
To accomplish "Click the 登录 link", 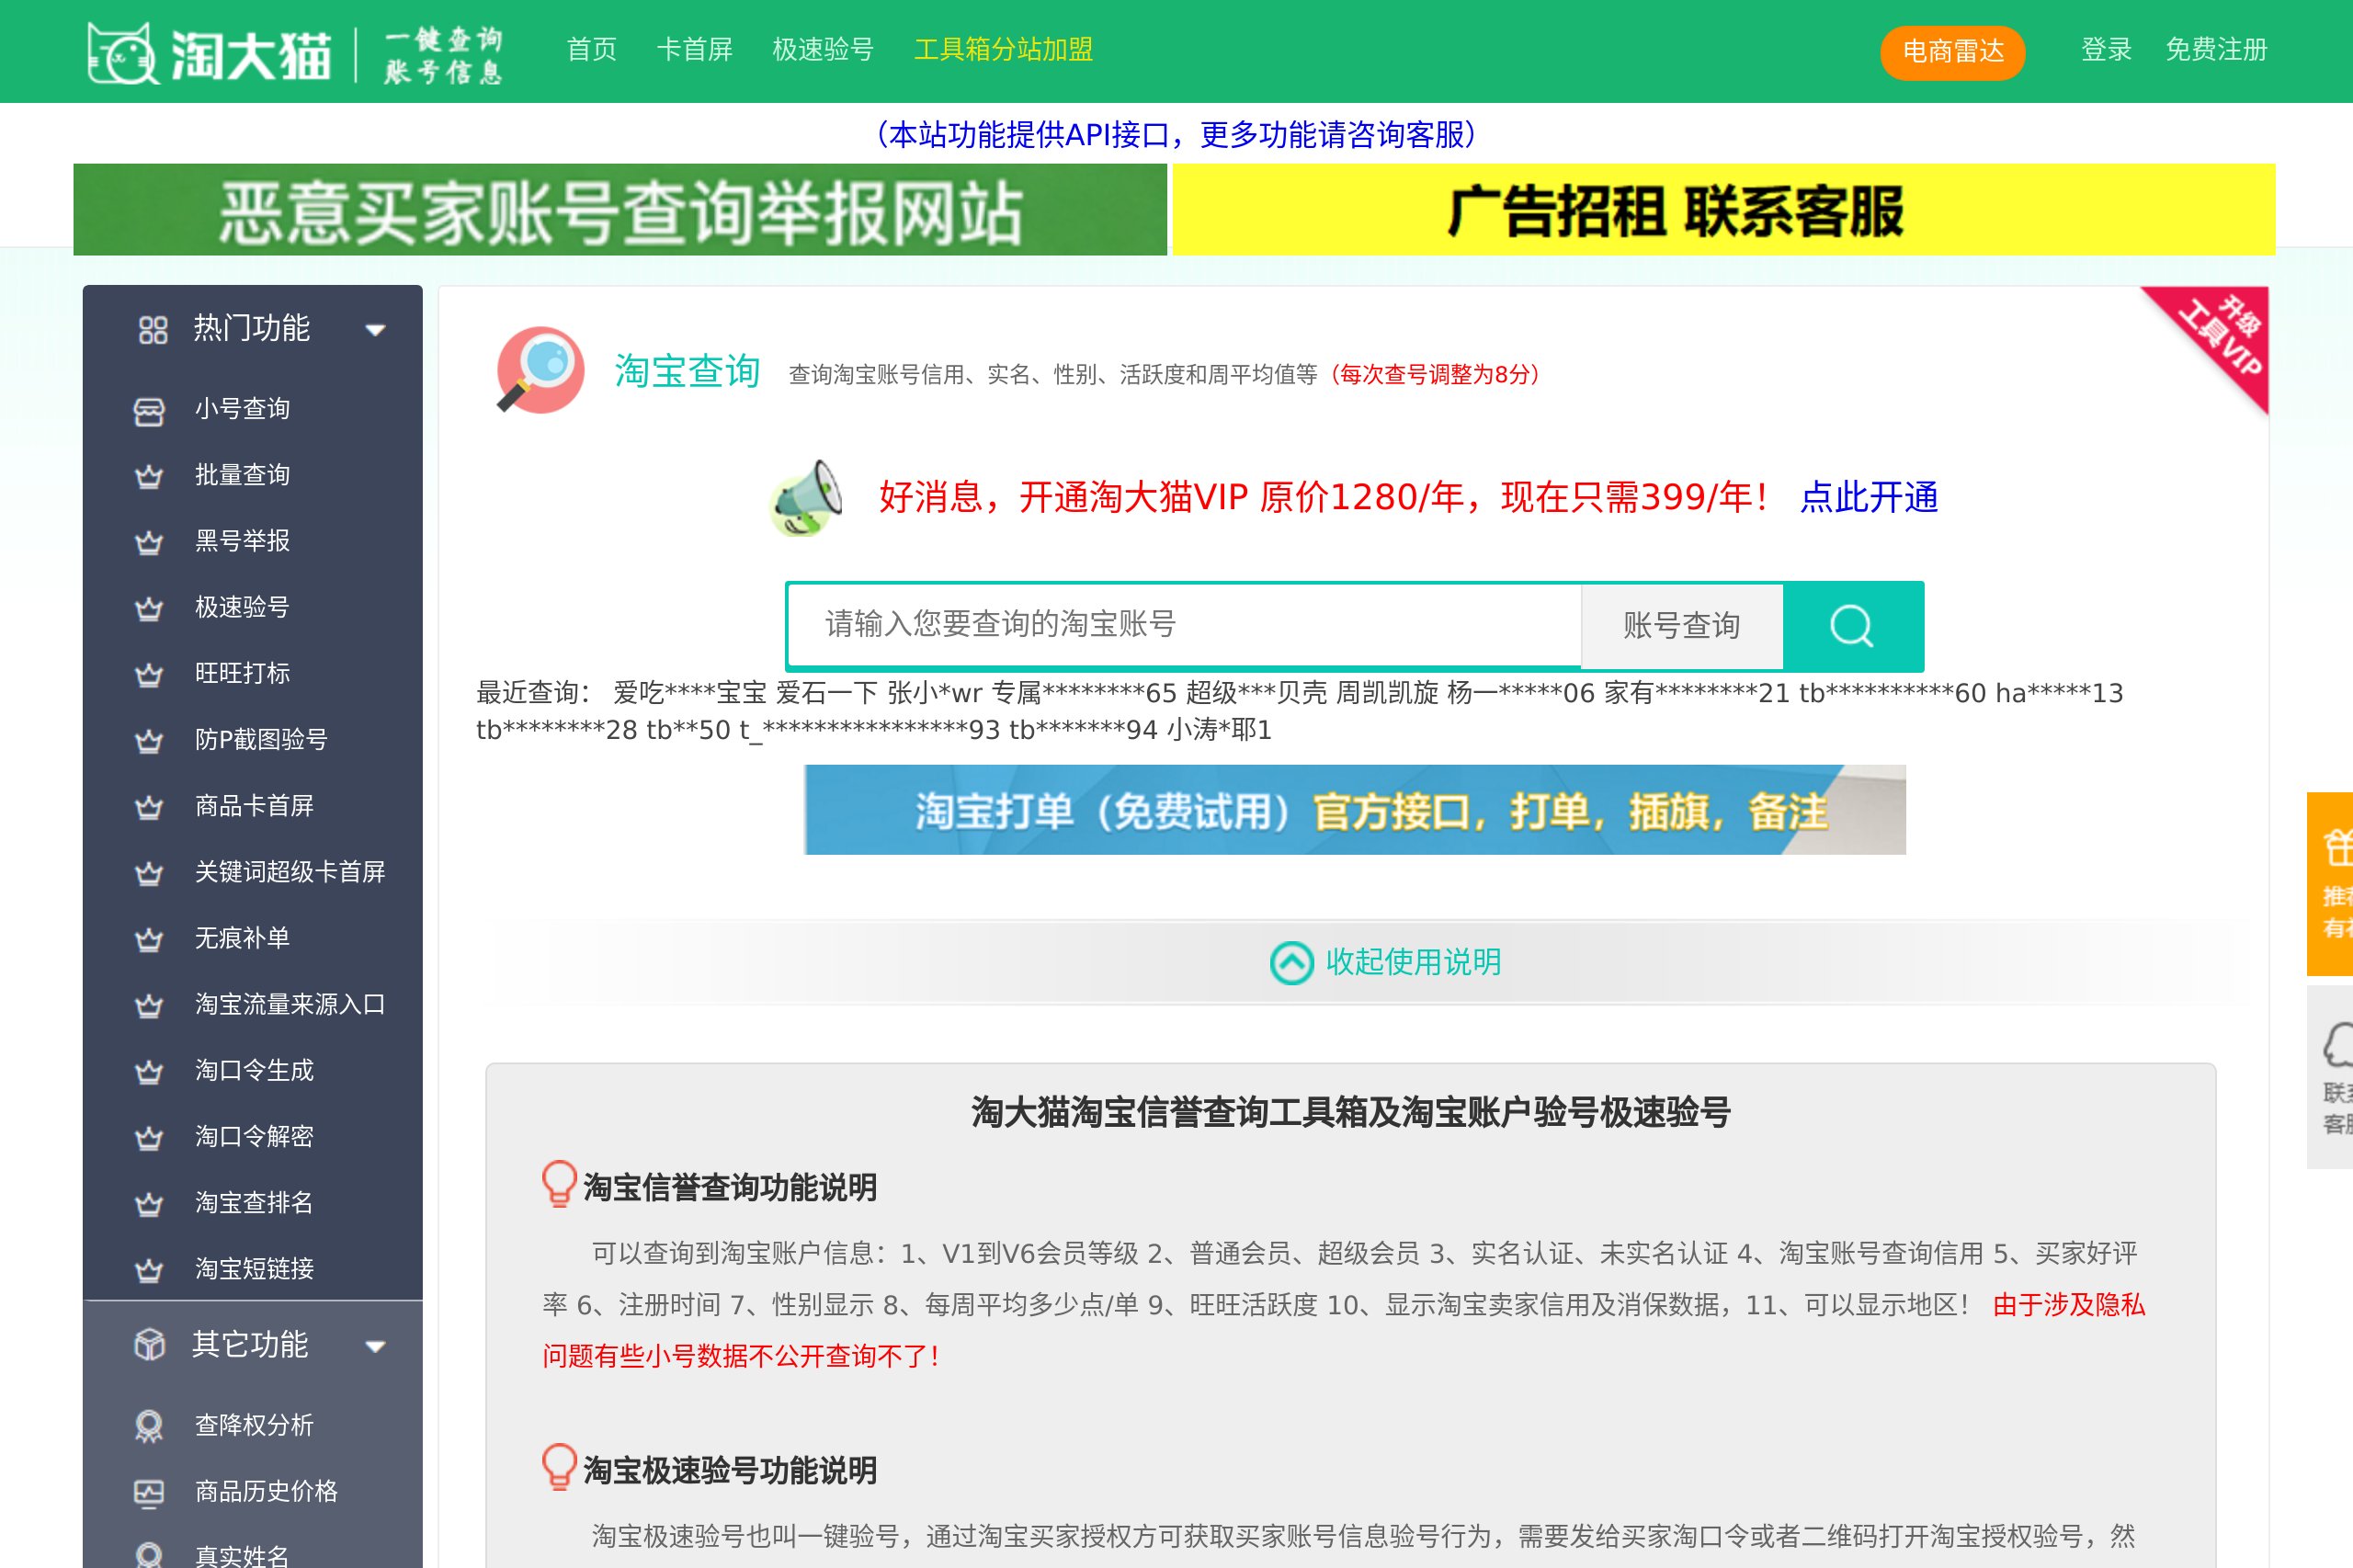I will [2106, 50].
